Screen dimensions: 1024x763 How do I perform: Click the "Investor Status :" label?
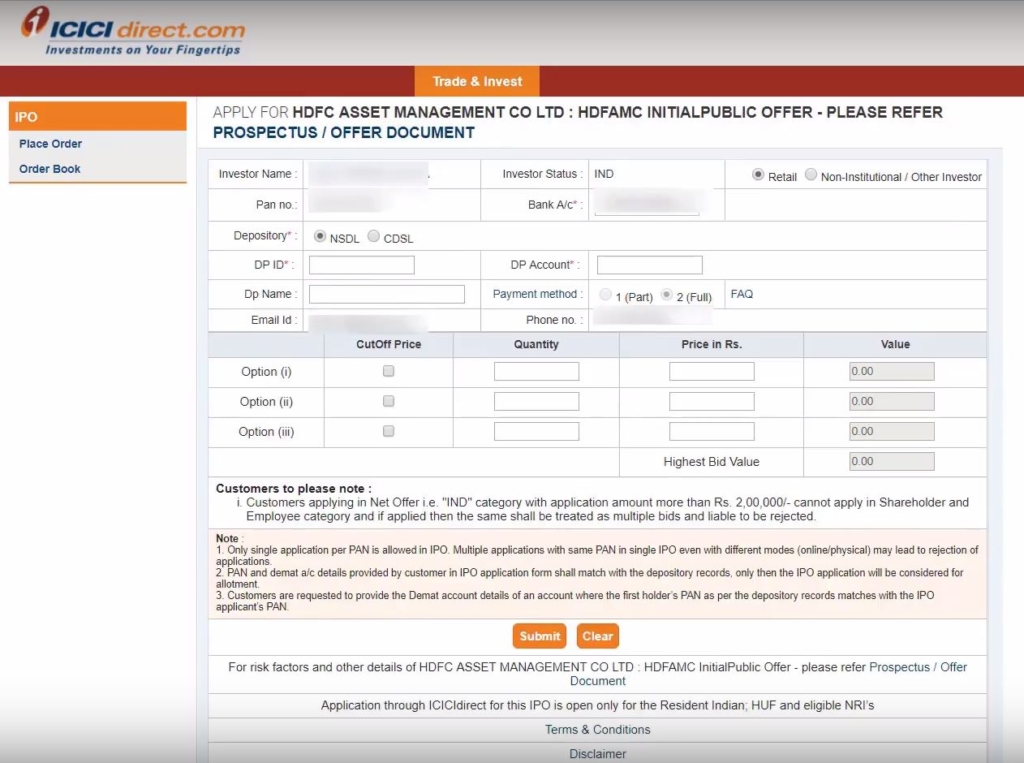(x=543, y=174)
